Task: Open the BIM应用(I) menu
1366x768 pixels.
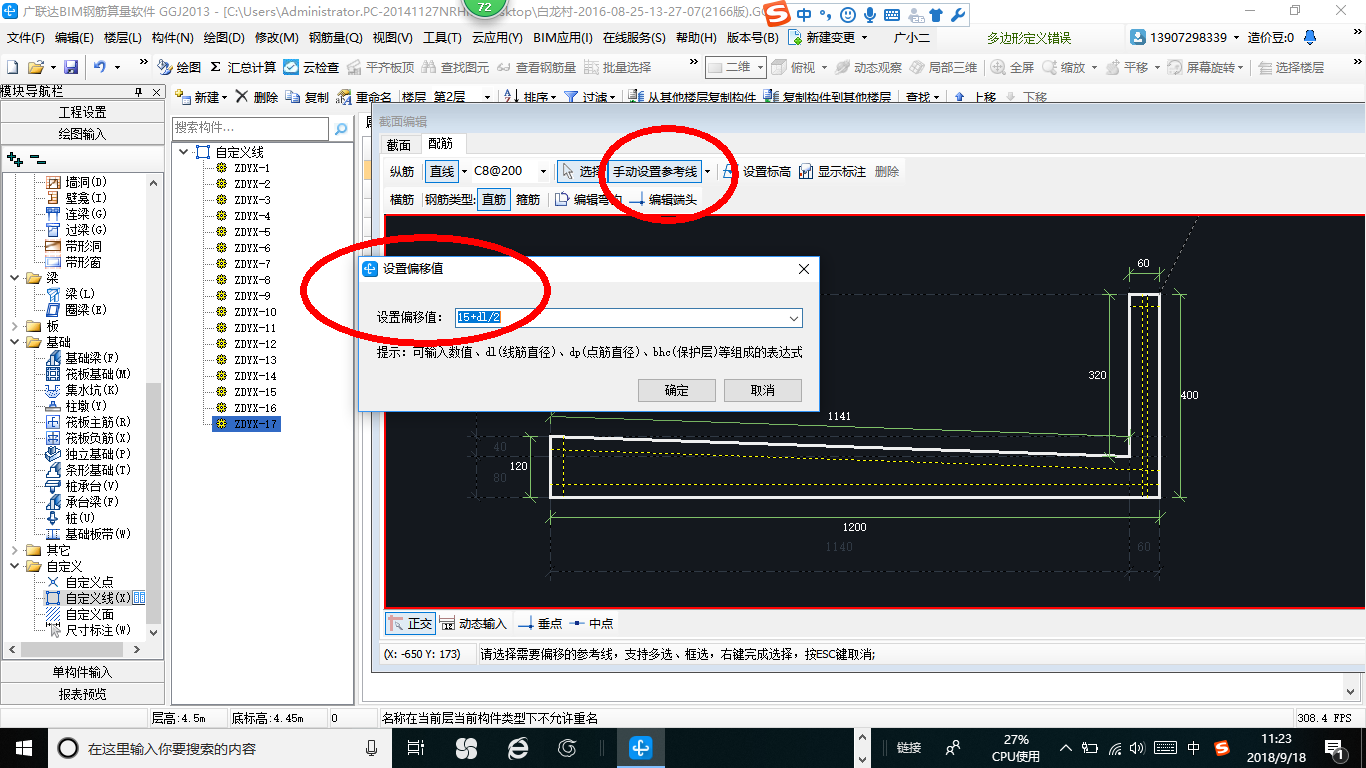Action: click(x=563, y=38)
